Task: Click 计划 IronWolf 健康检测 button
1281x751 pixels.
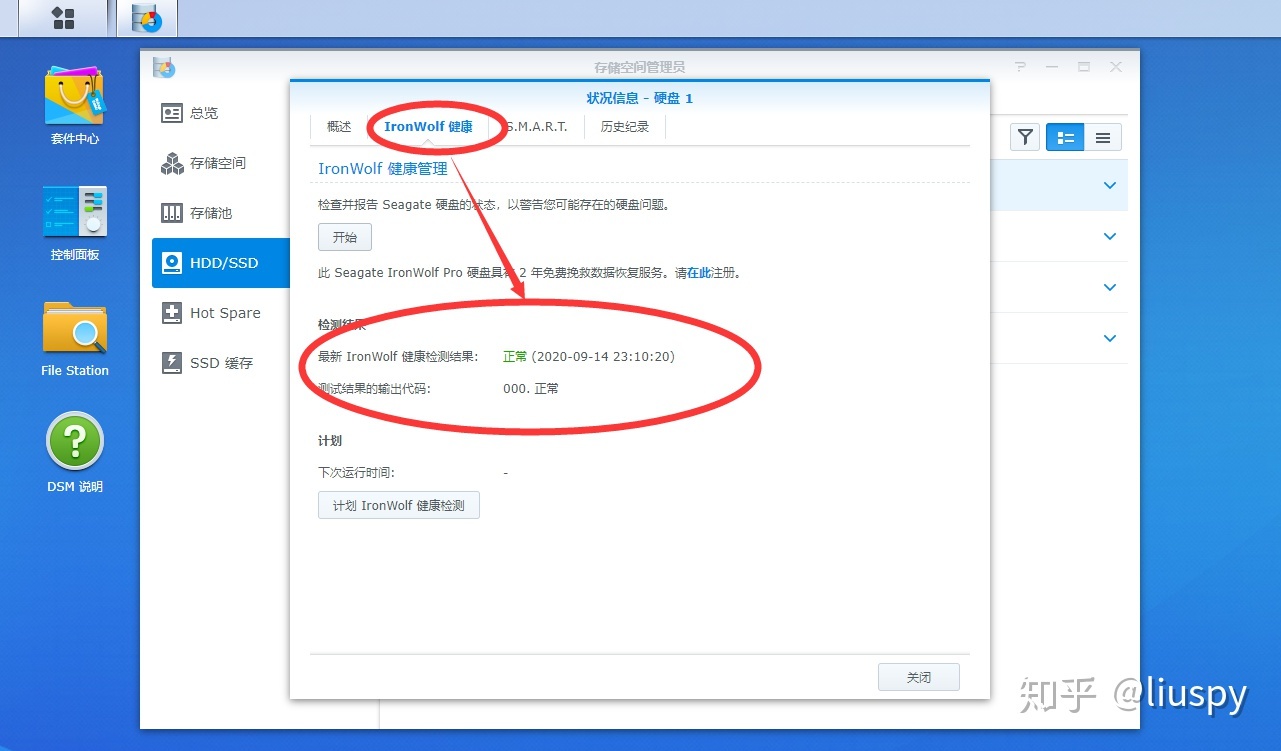Action: (399, 505)
